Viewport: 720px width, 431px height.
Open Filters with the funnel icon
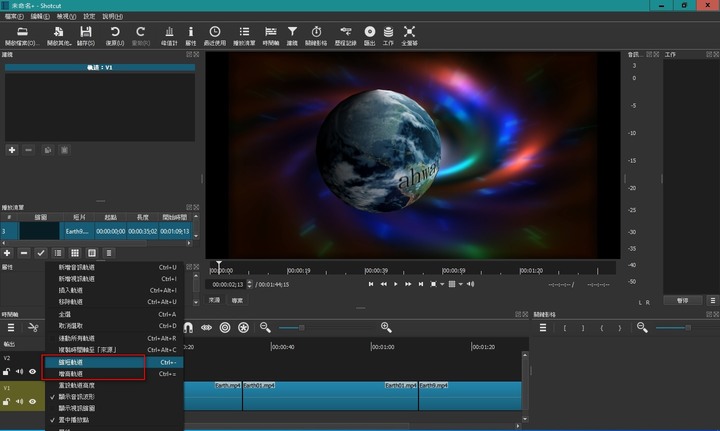(x=292, y=36)
